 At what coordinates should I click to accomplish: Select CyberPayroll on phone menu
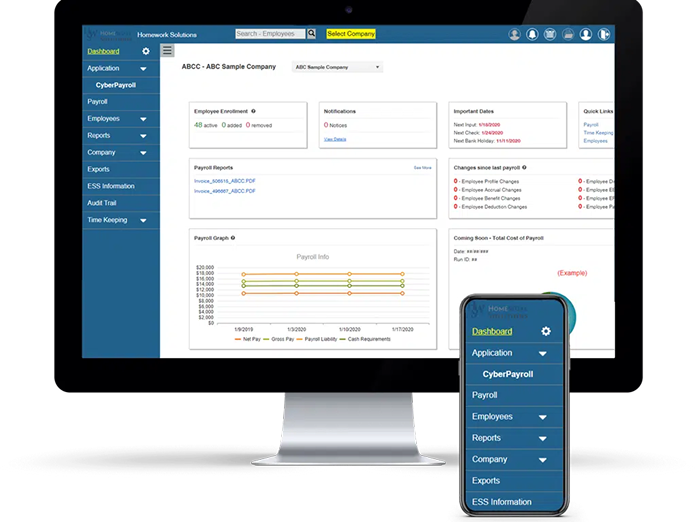[x=508, y=374]
